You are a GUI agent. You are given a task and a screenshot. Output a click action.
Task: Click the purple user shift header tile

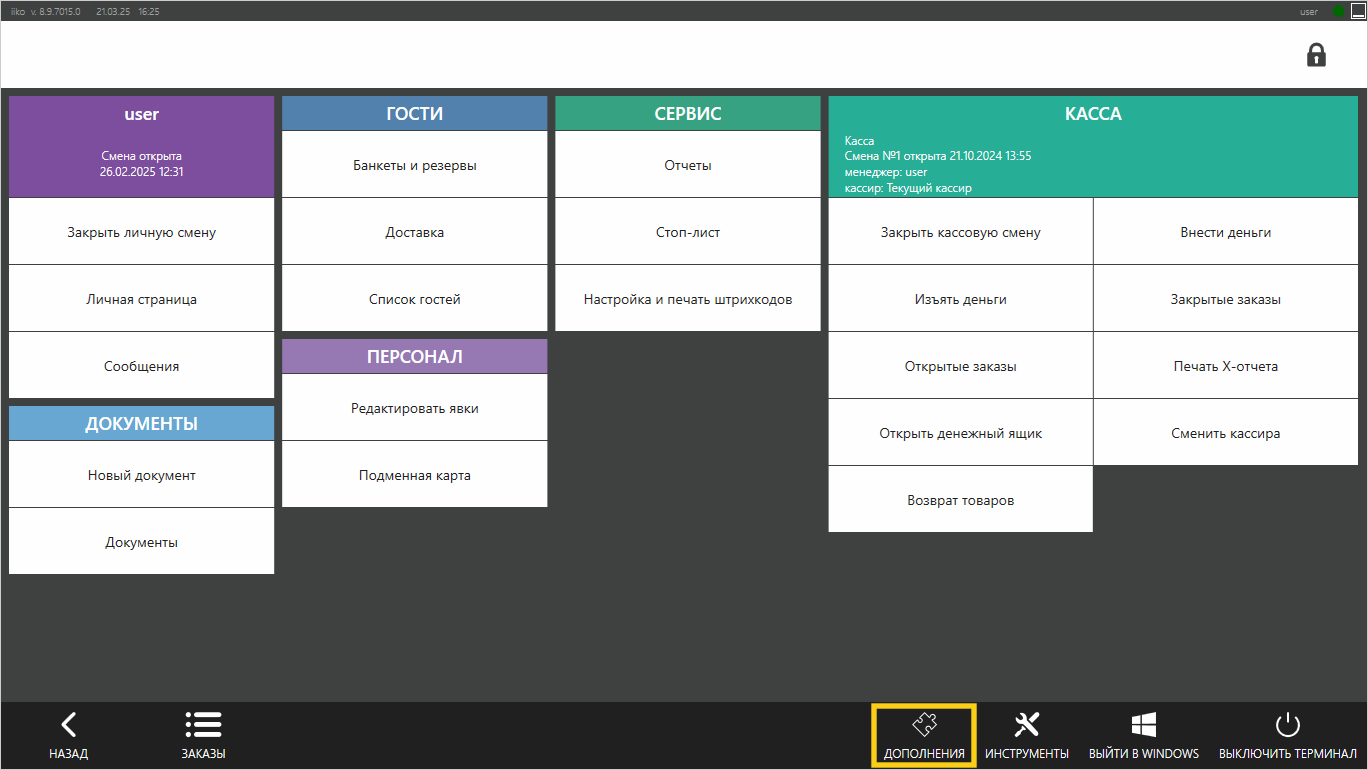coord(142,146)
